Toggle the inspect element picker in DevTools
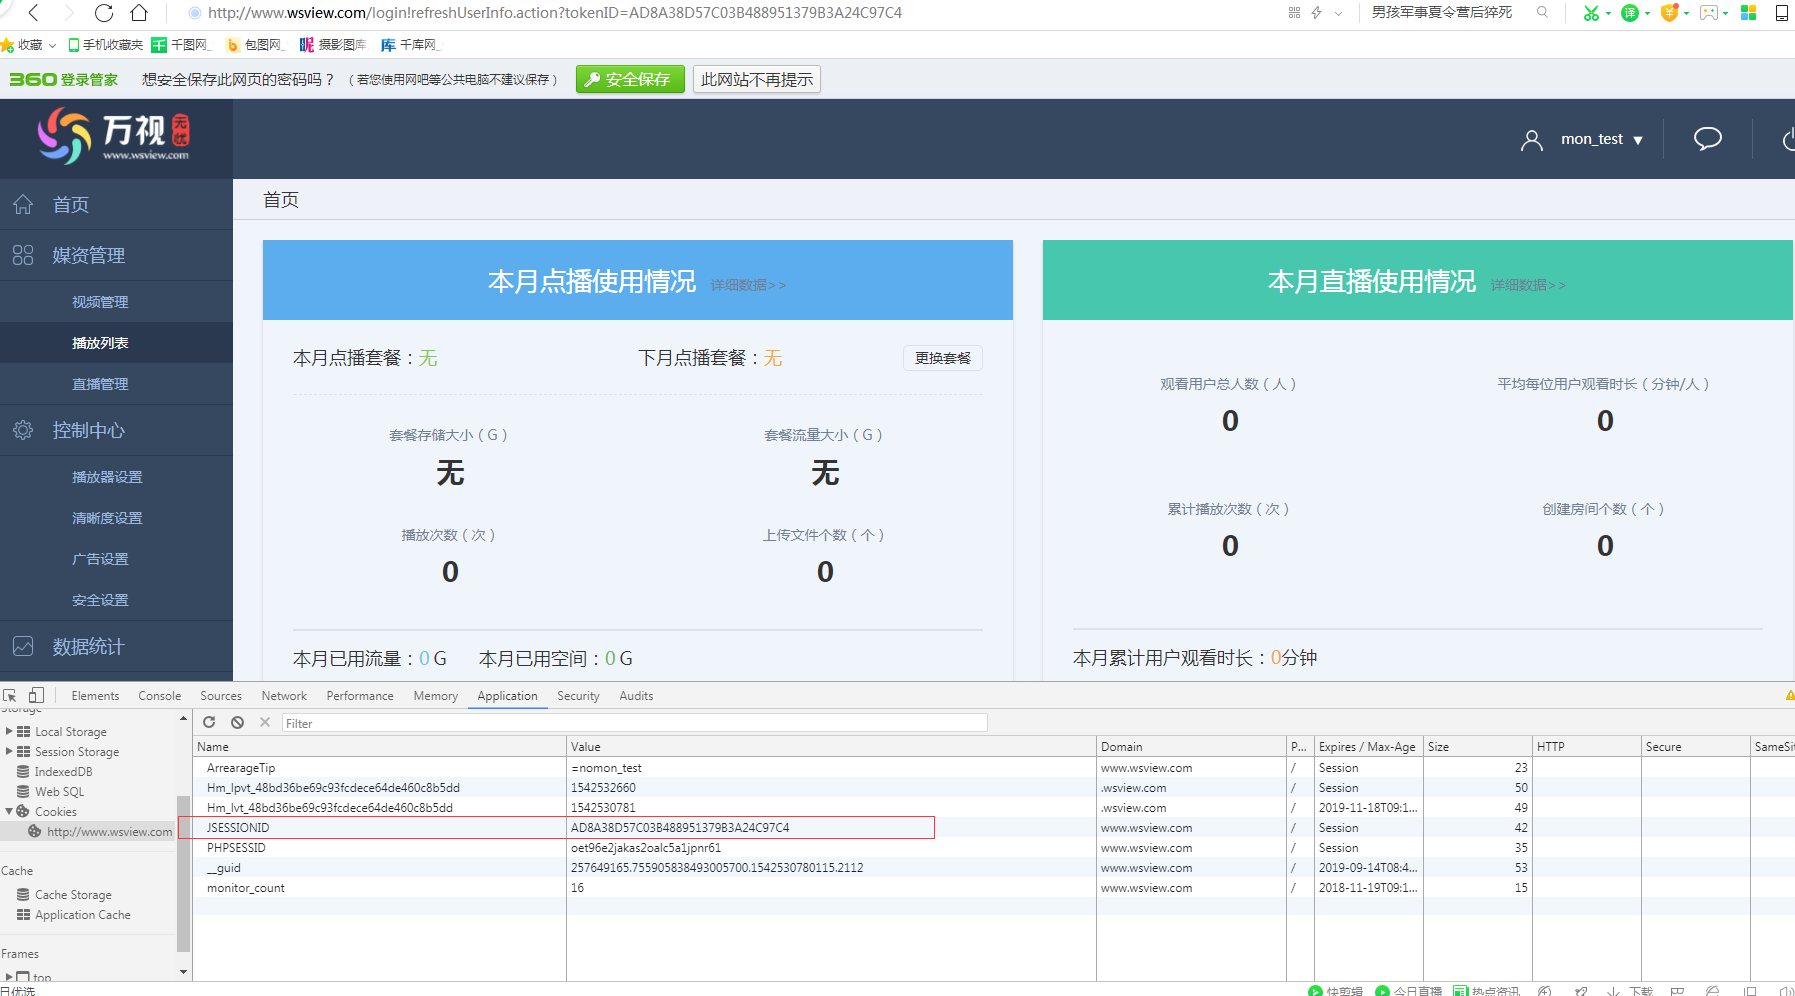Viewport: 1795px width, 996px height. [9, 695]
